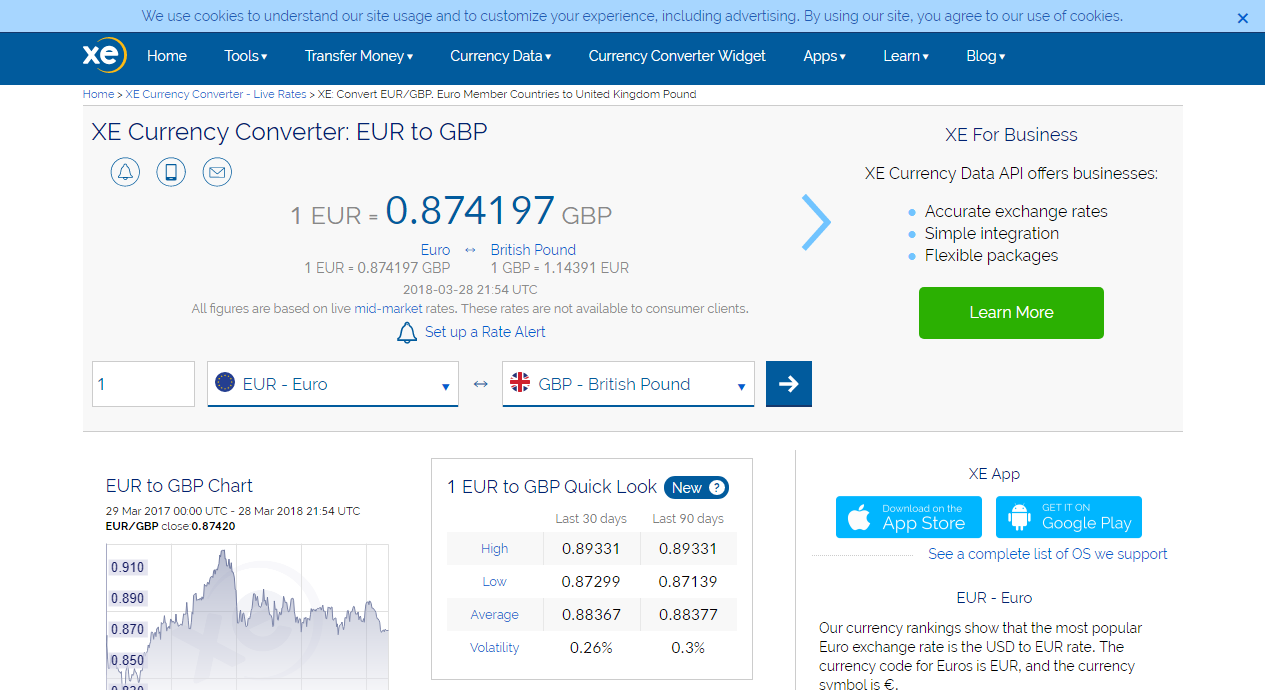1265x690 pixels.
Task: Click the Home breadcrumb link
Action: pyautogui.click(x=98, y=94)
